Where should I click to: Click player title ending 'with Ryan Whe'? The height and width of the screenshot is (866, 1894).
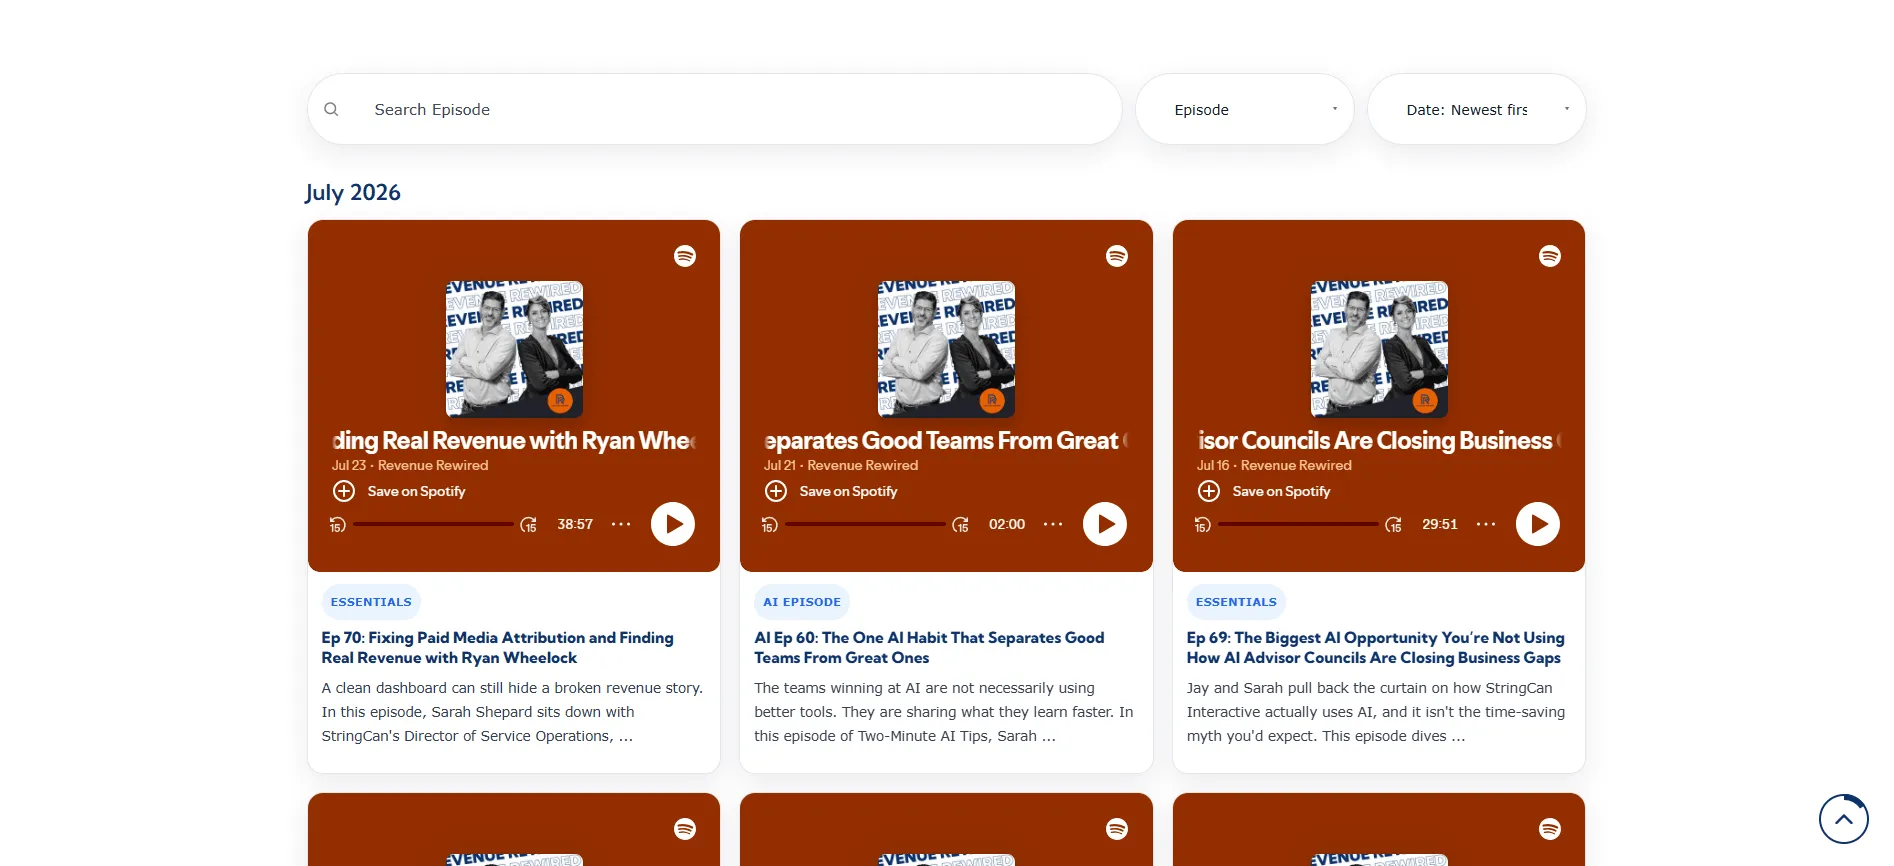click(514, 441)
